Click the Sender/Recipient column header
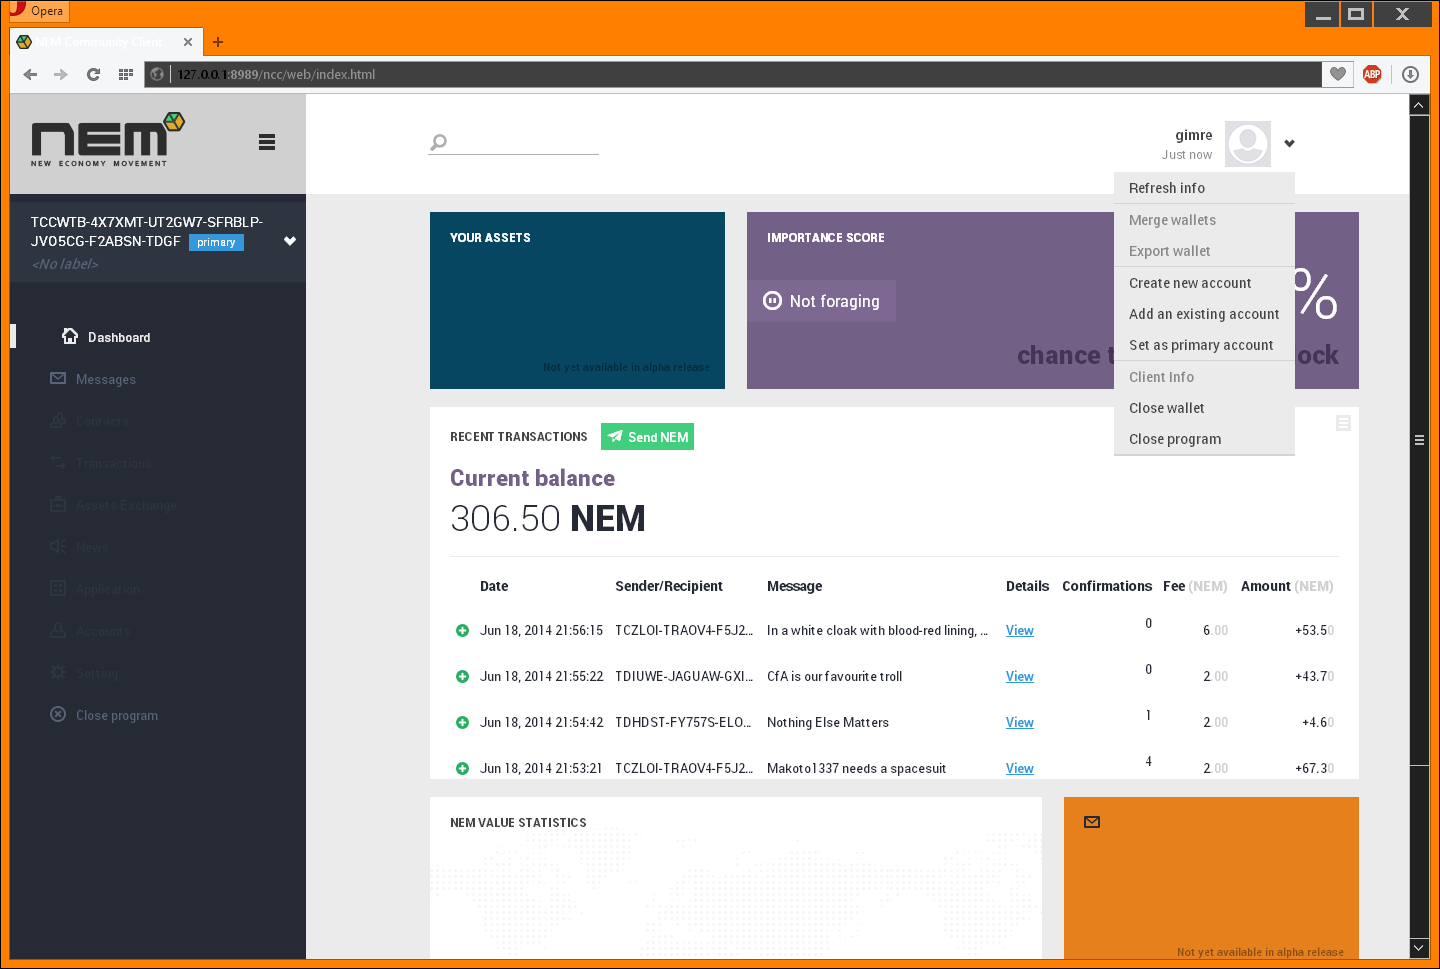 tap(669, 586)
